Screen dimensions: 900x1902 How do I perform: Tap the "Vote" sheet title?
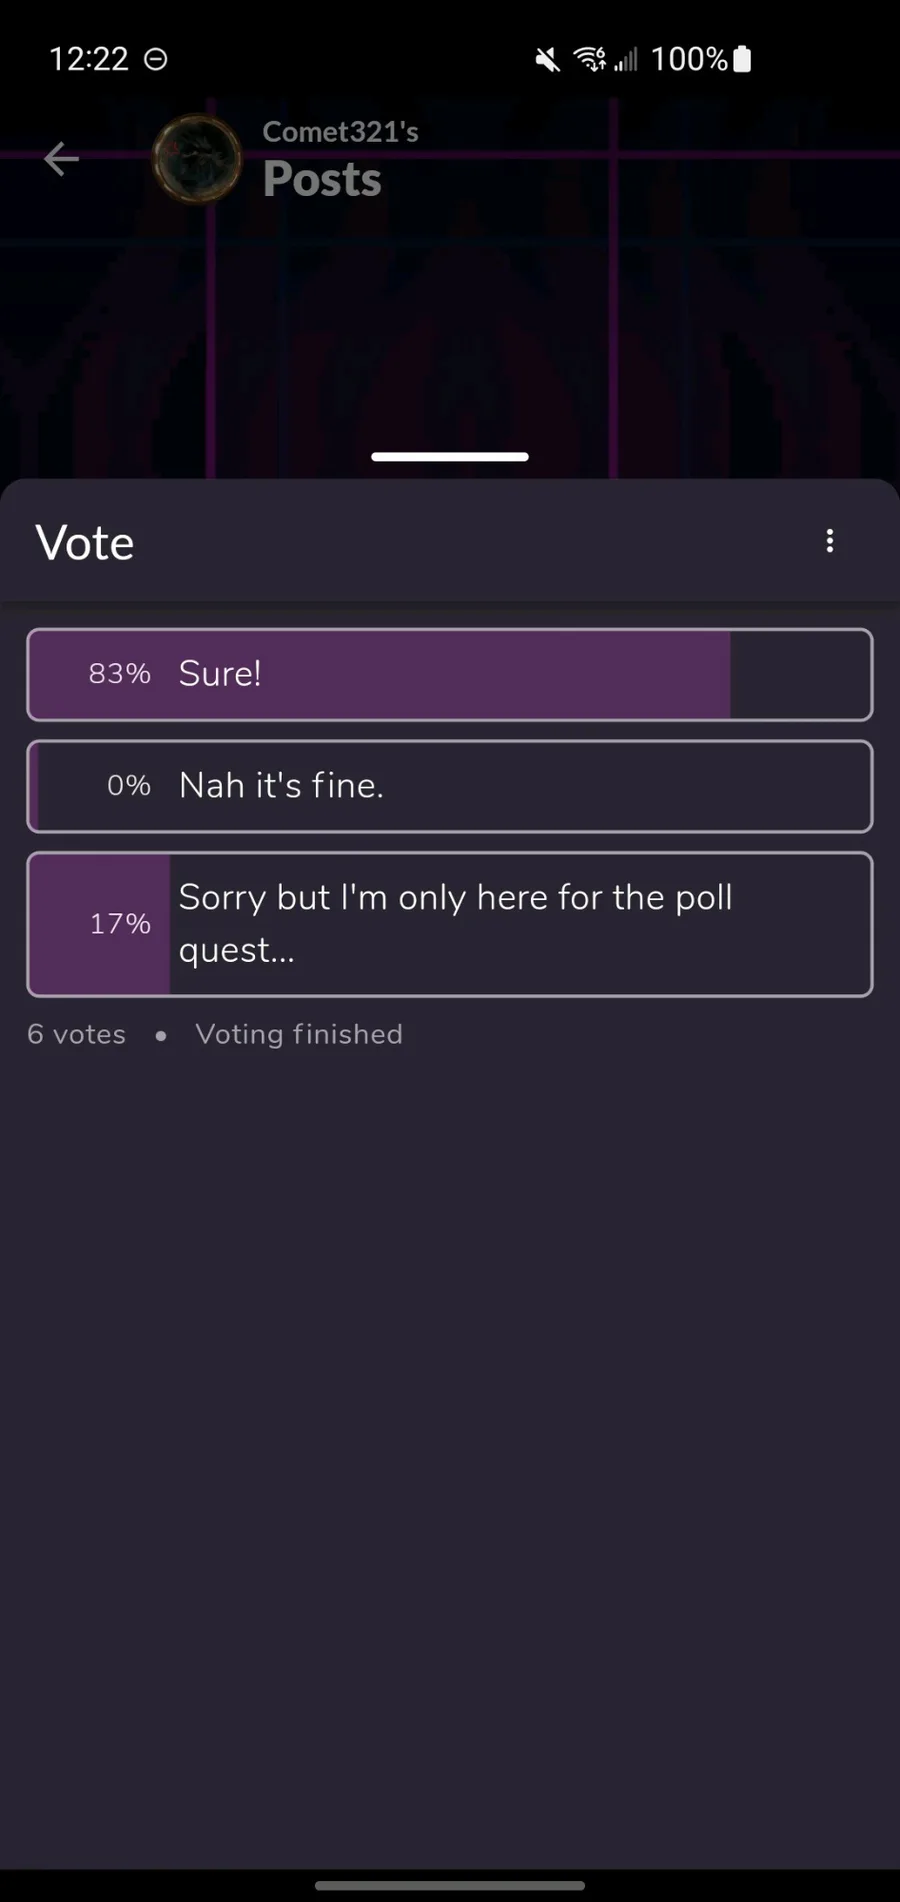pyautogui.click(x=85, y=543)
